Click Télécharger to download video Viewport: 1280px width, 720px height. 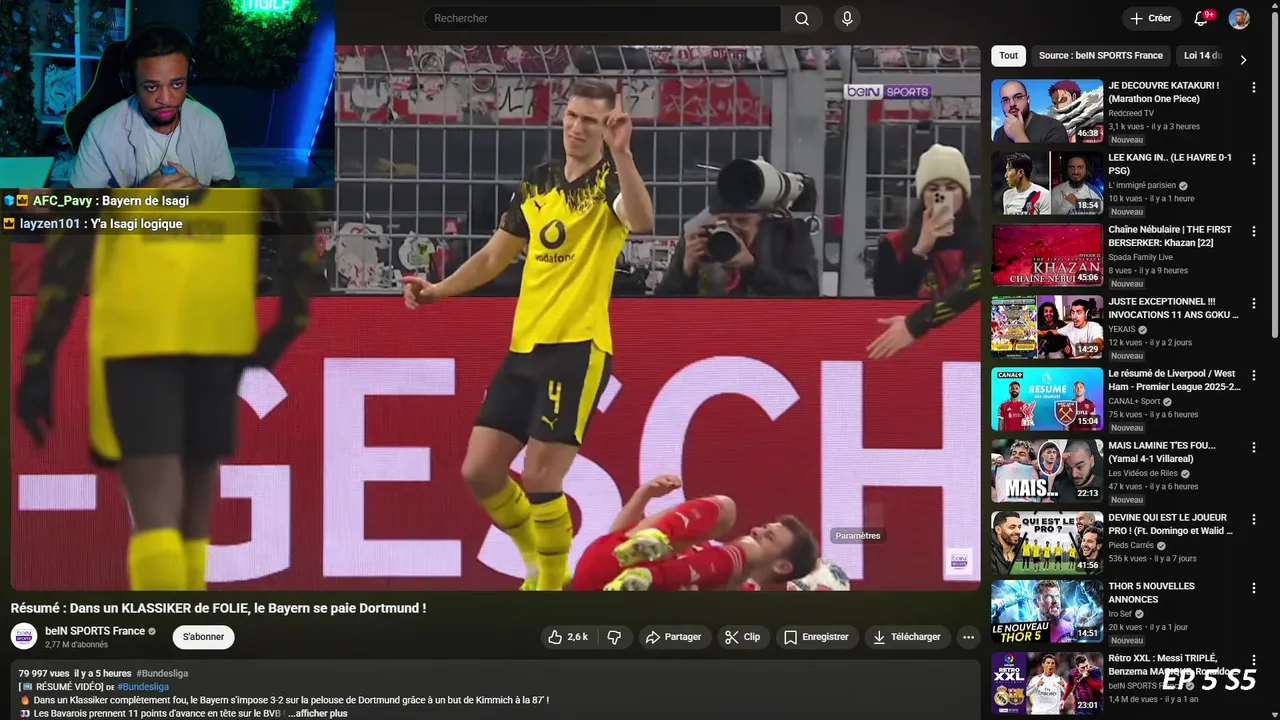click(906, 637)
